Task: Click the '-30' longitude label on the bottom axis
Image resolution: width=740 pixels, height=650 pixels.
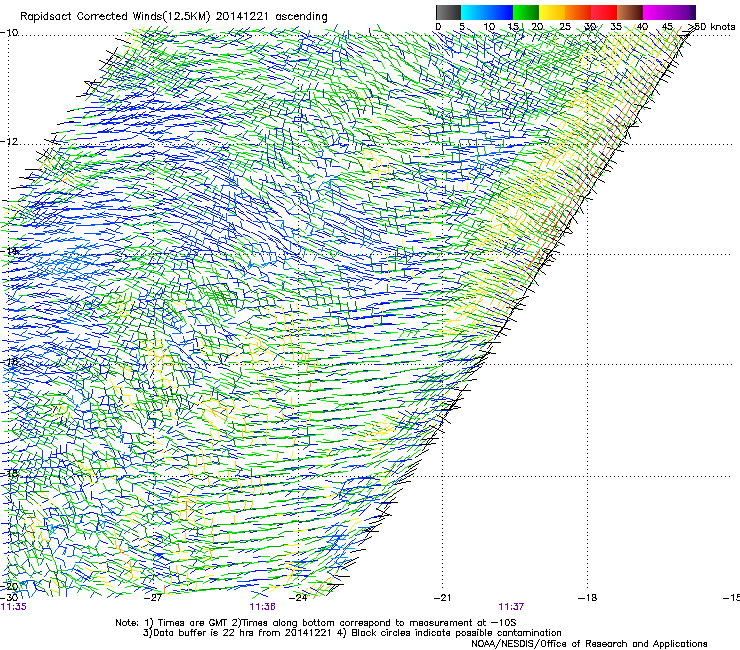Action: (9, 598)
